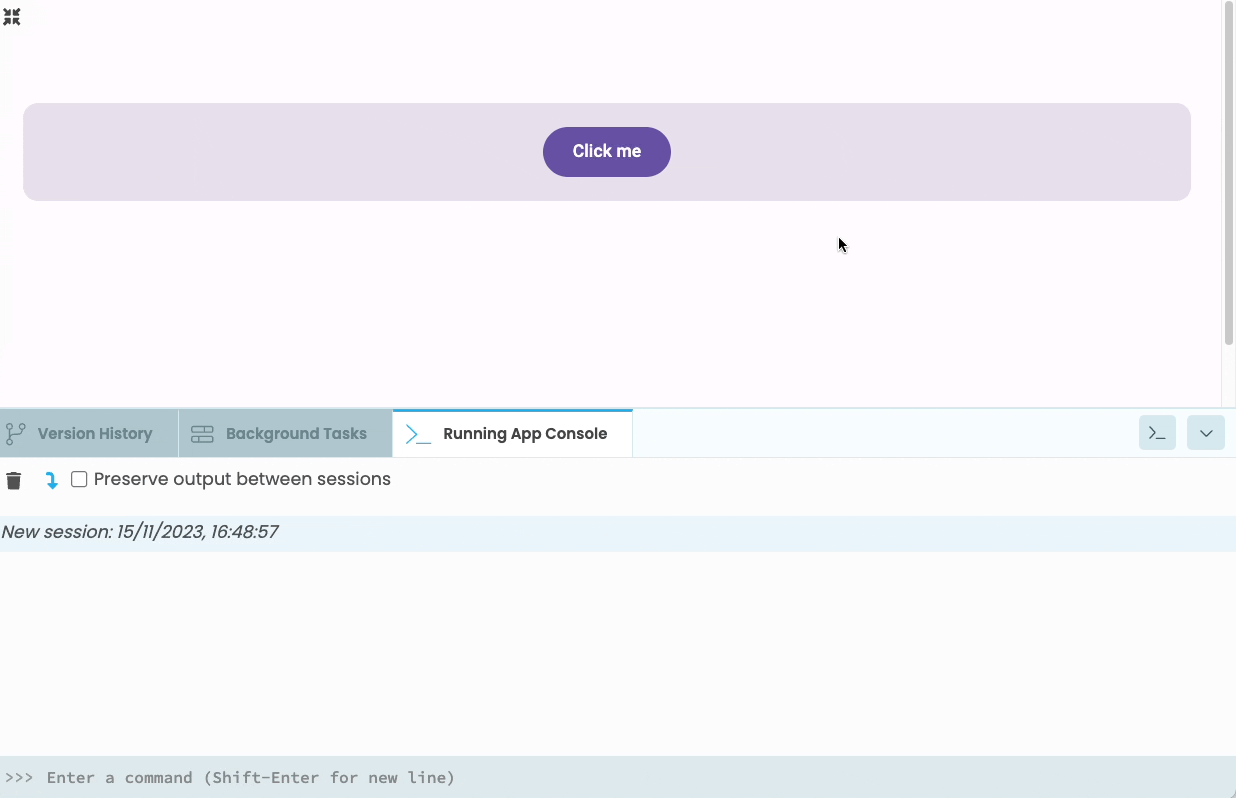Click the empty console output area
Viewport: 1236px width, 798px height.
tap(600, 650)
